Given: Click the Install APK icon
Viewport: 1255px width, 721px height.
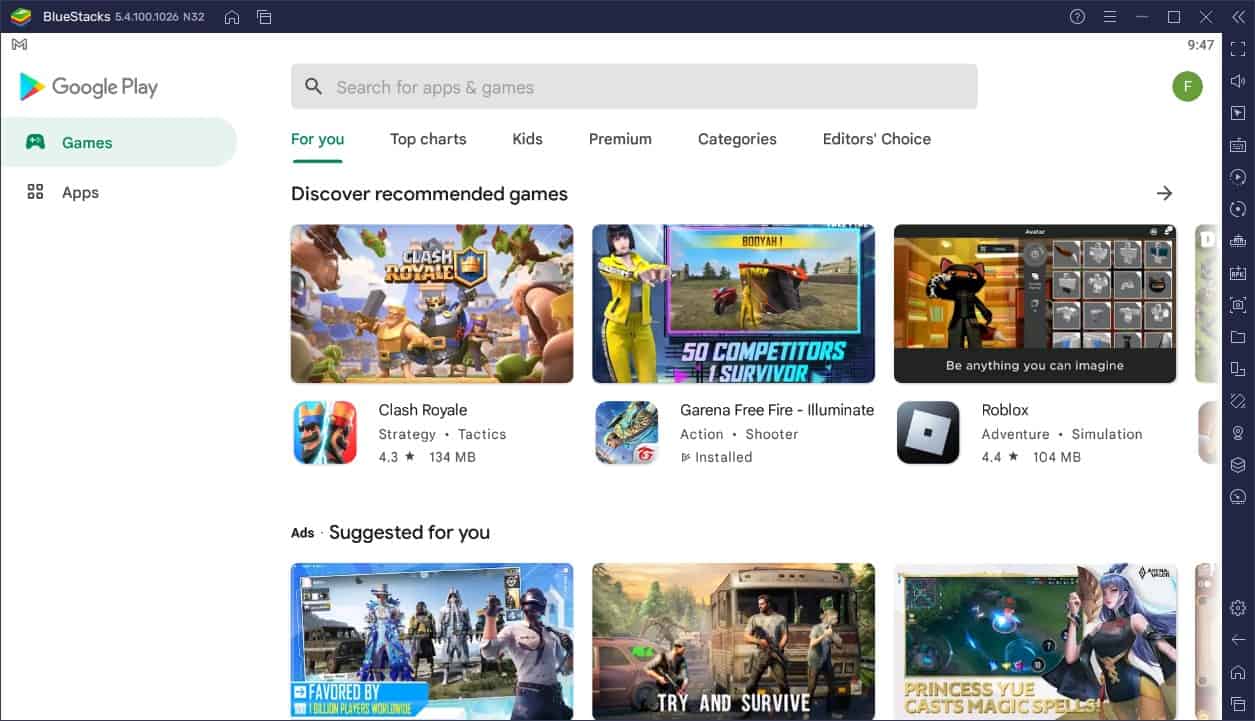Looking at the screenshot, I should (x=1238, y=273).
